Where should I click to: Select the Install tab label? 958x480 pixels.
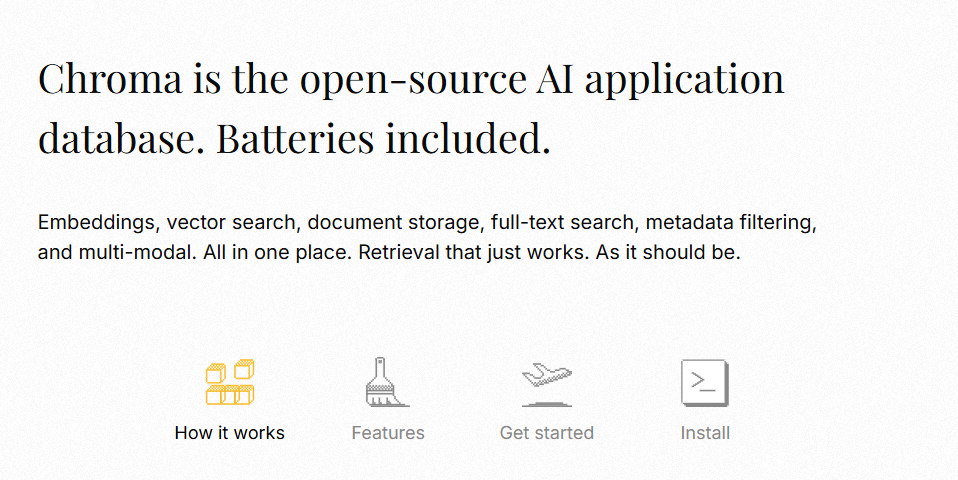click(x=705, y=433)
